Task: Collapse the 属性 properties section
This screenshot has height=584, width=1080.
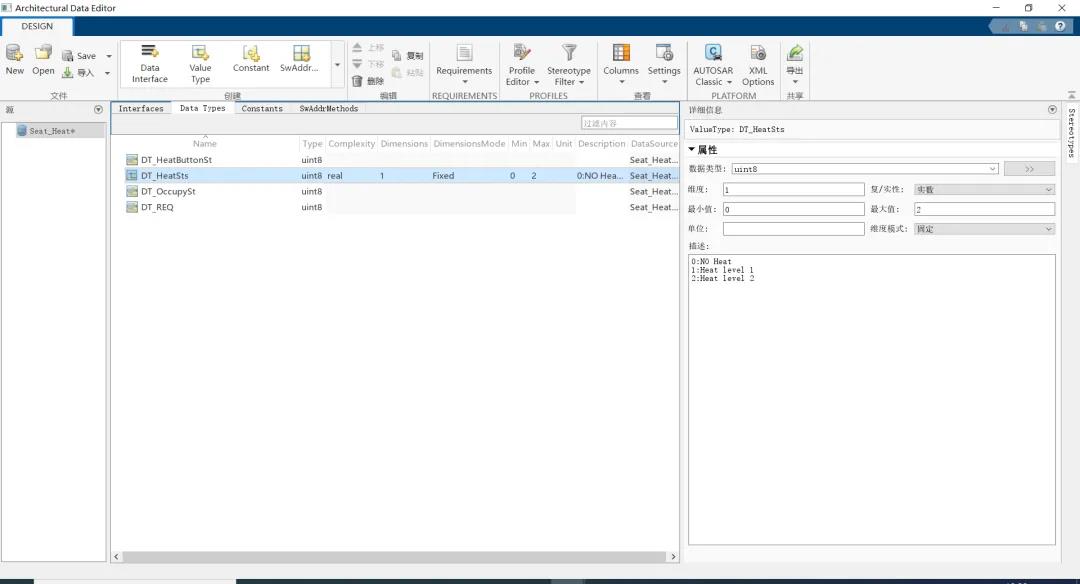Action: pyautogui.click(x=692, y=150)
